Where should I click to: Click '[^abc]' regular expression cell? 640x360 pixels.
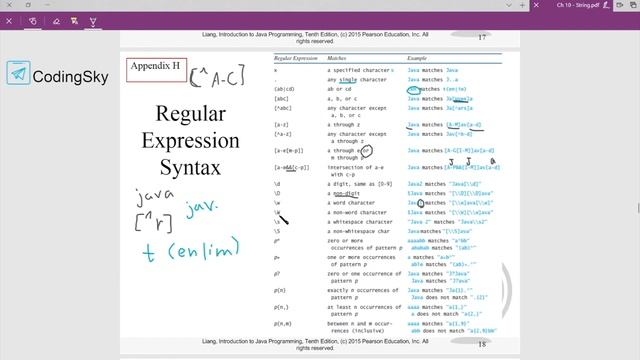(x=282, y=108)
